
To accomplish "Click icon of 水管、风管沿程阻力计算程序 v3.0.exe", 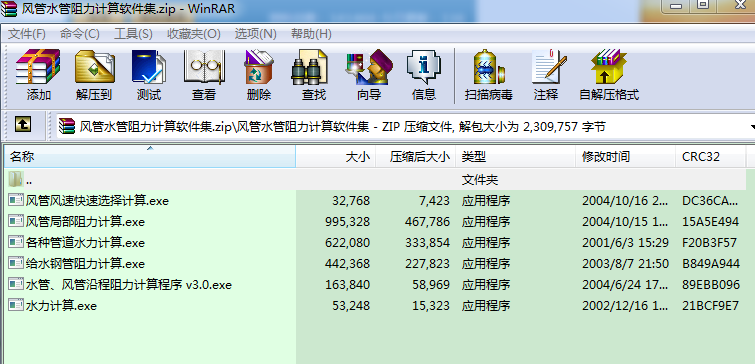I will click(16, 284).
